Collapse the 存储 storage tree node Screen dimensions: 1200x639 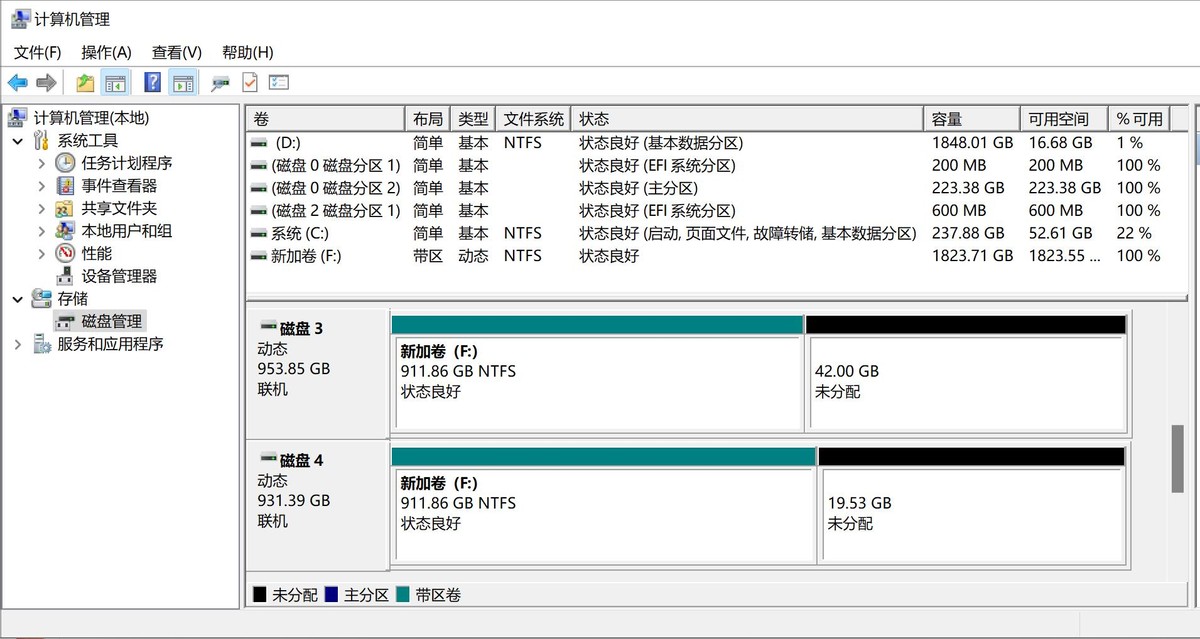point(18,299)
